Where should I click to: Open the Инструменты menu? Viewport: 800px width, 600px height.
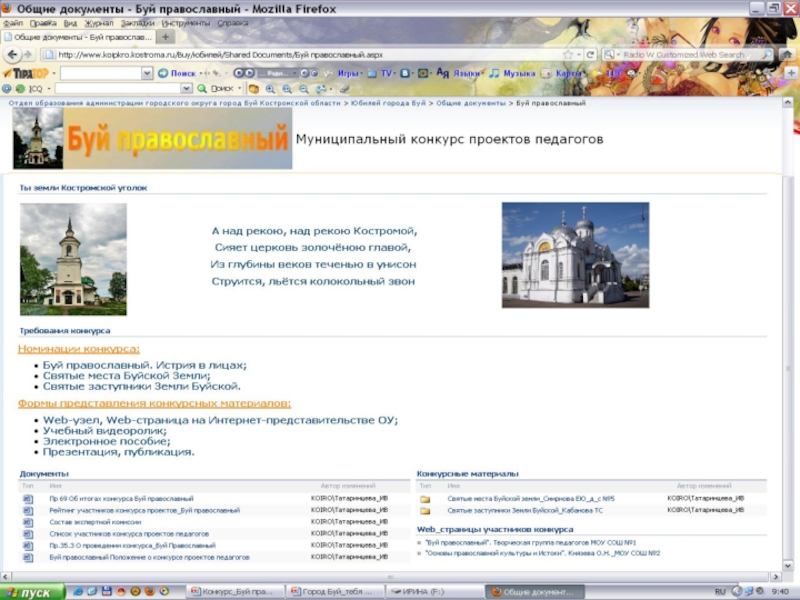click(x=186, y=23)
